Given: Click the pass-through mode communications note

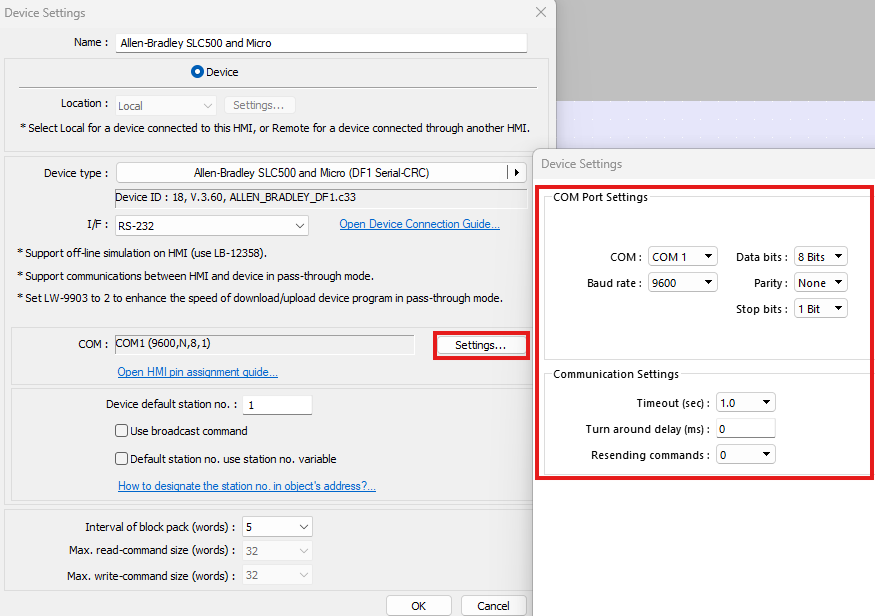Looking at the screenshot, I should click(x=195, y=276).
